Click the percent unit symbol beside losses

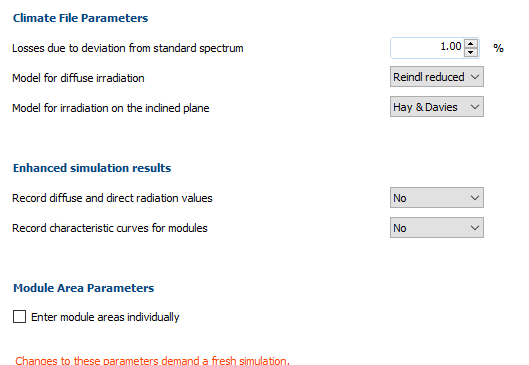[498, 48]
